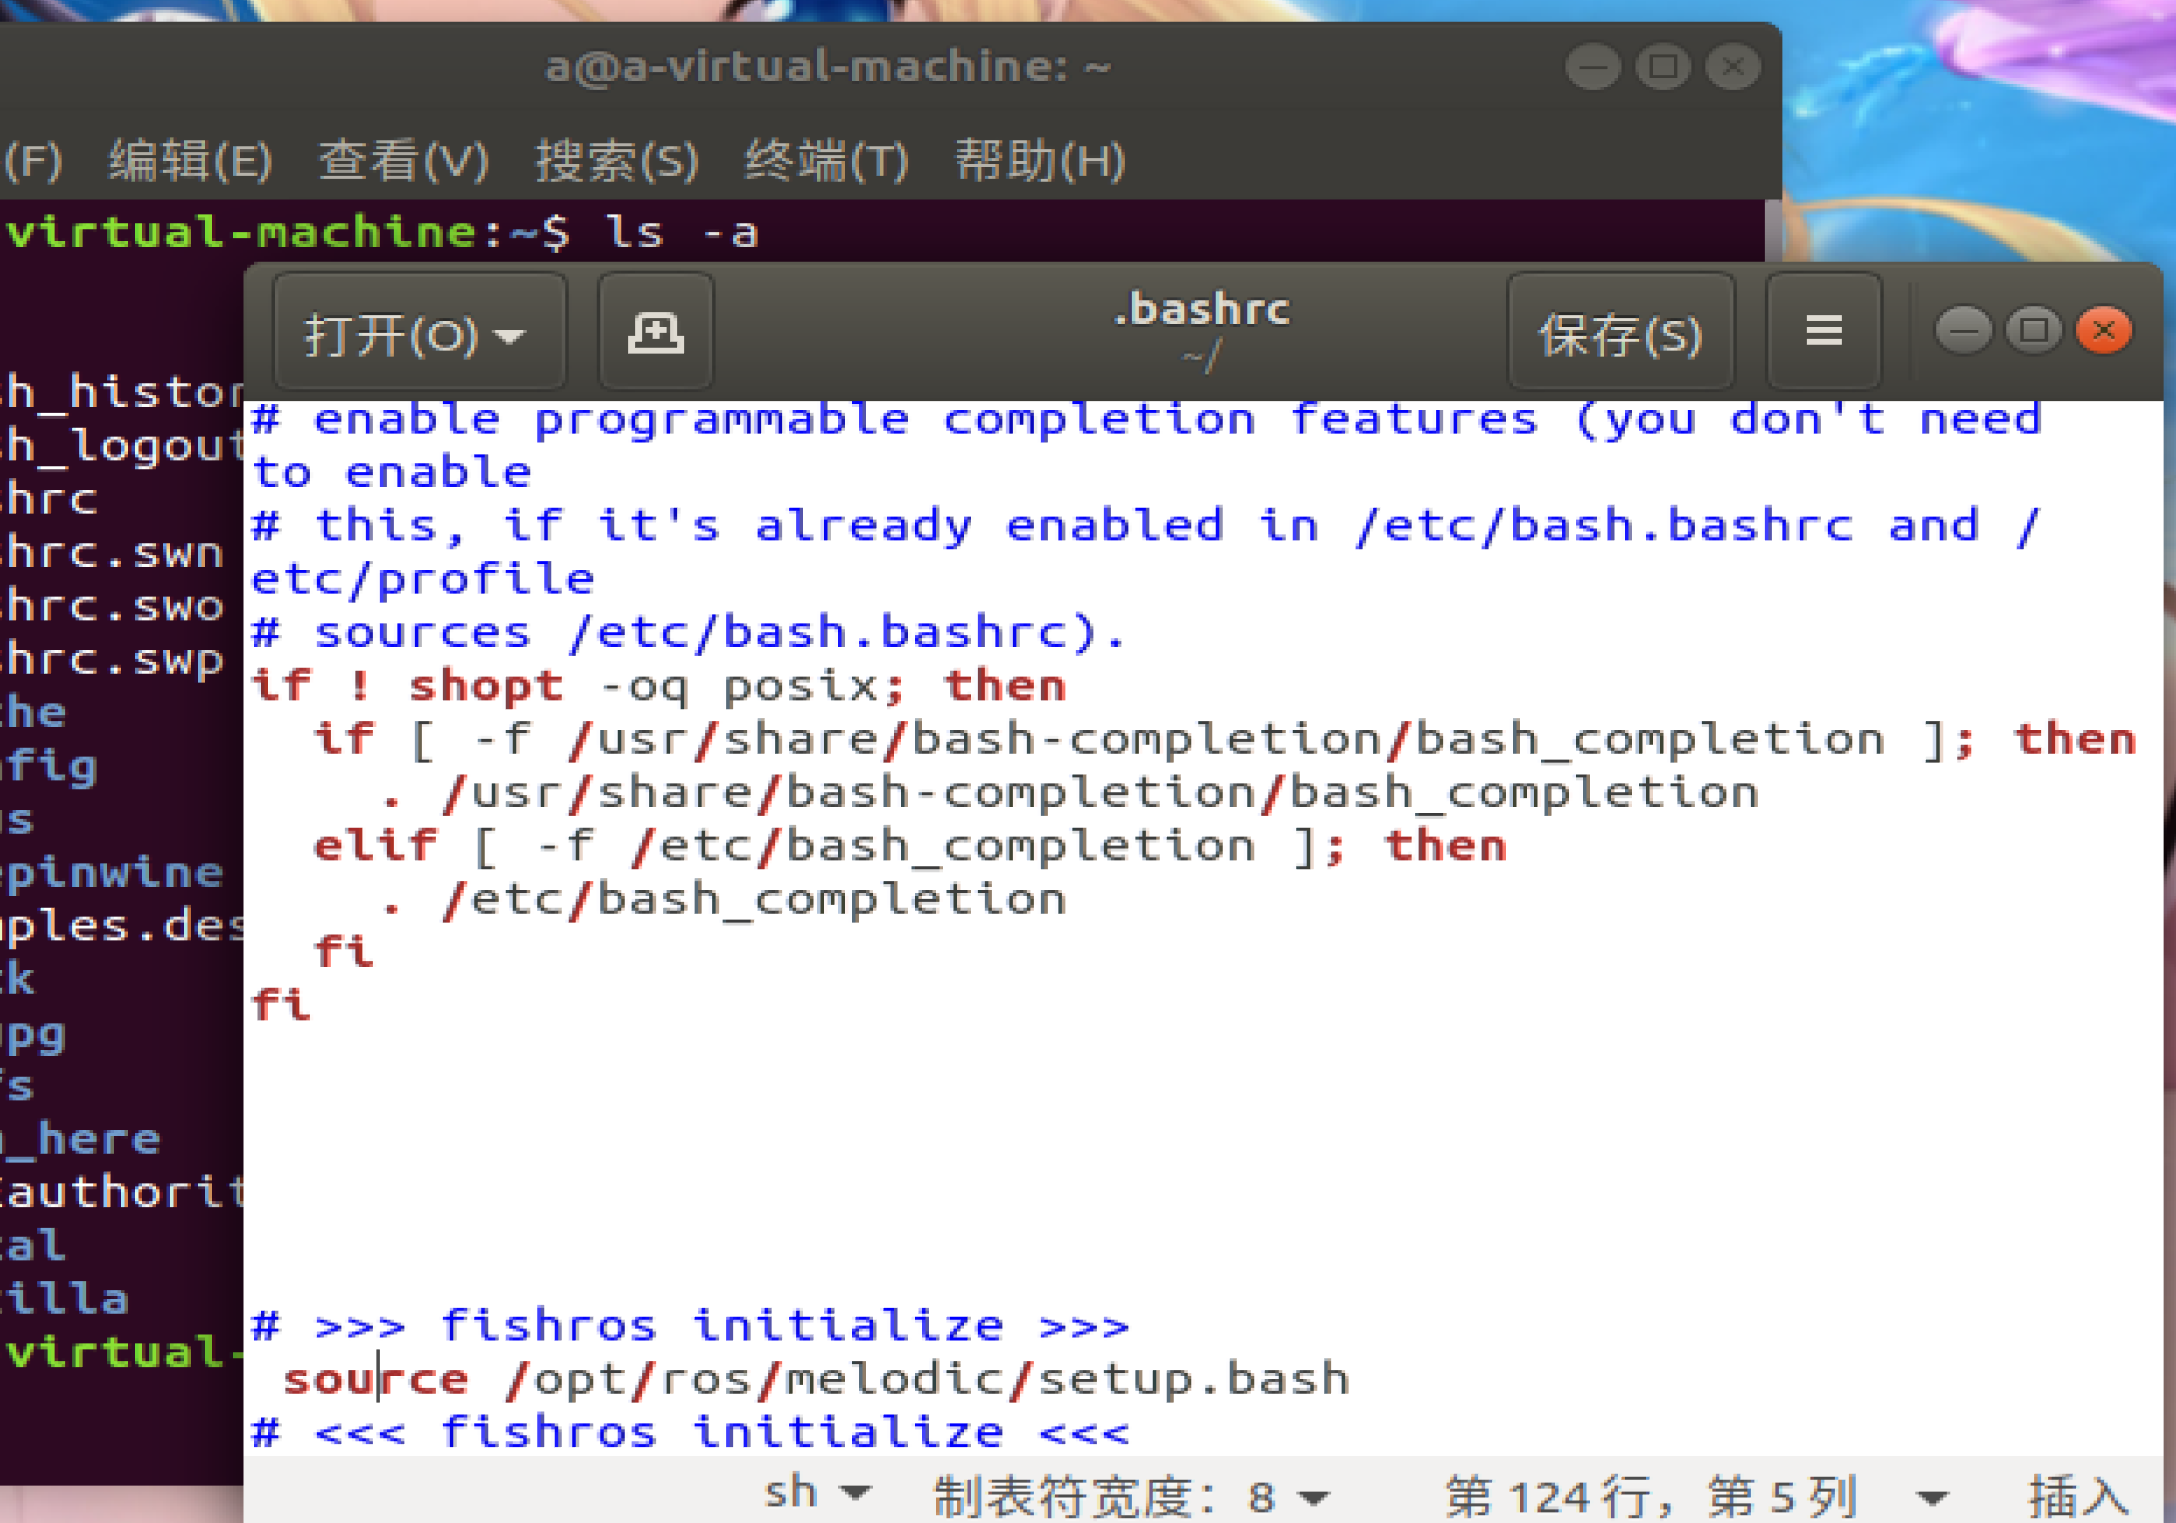This screenshot has height=1523, width=2176.
Task: Close the .bashrc gedit window
Action: pos(2103,331)
